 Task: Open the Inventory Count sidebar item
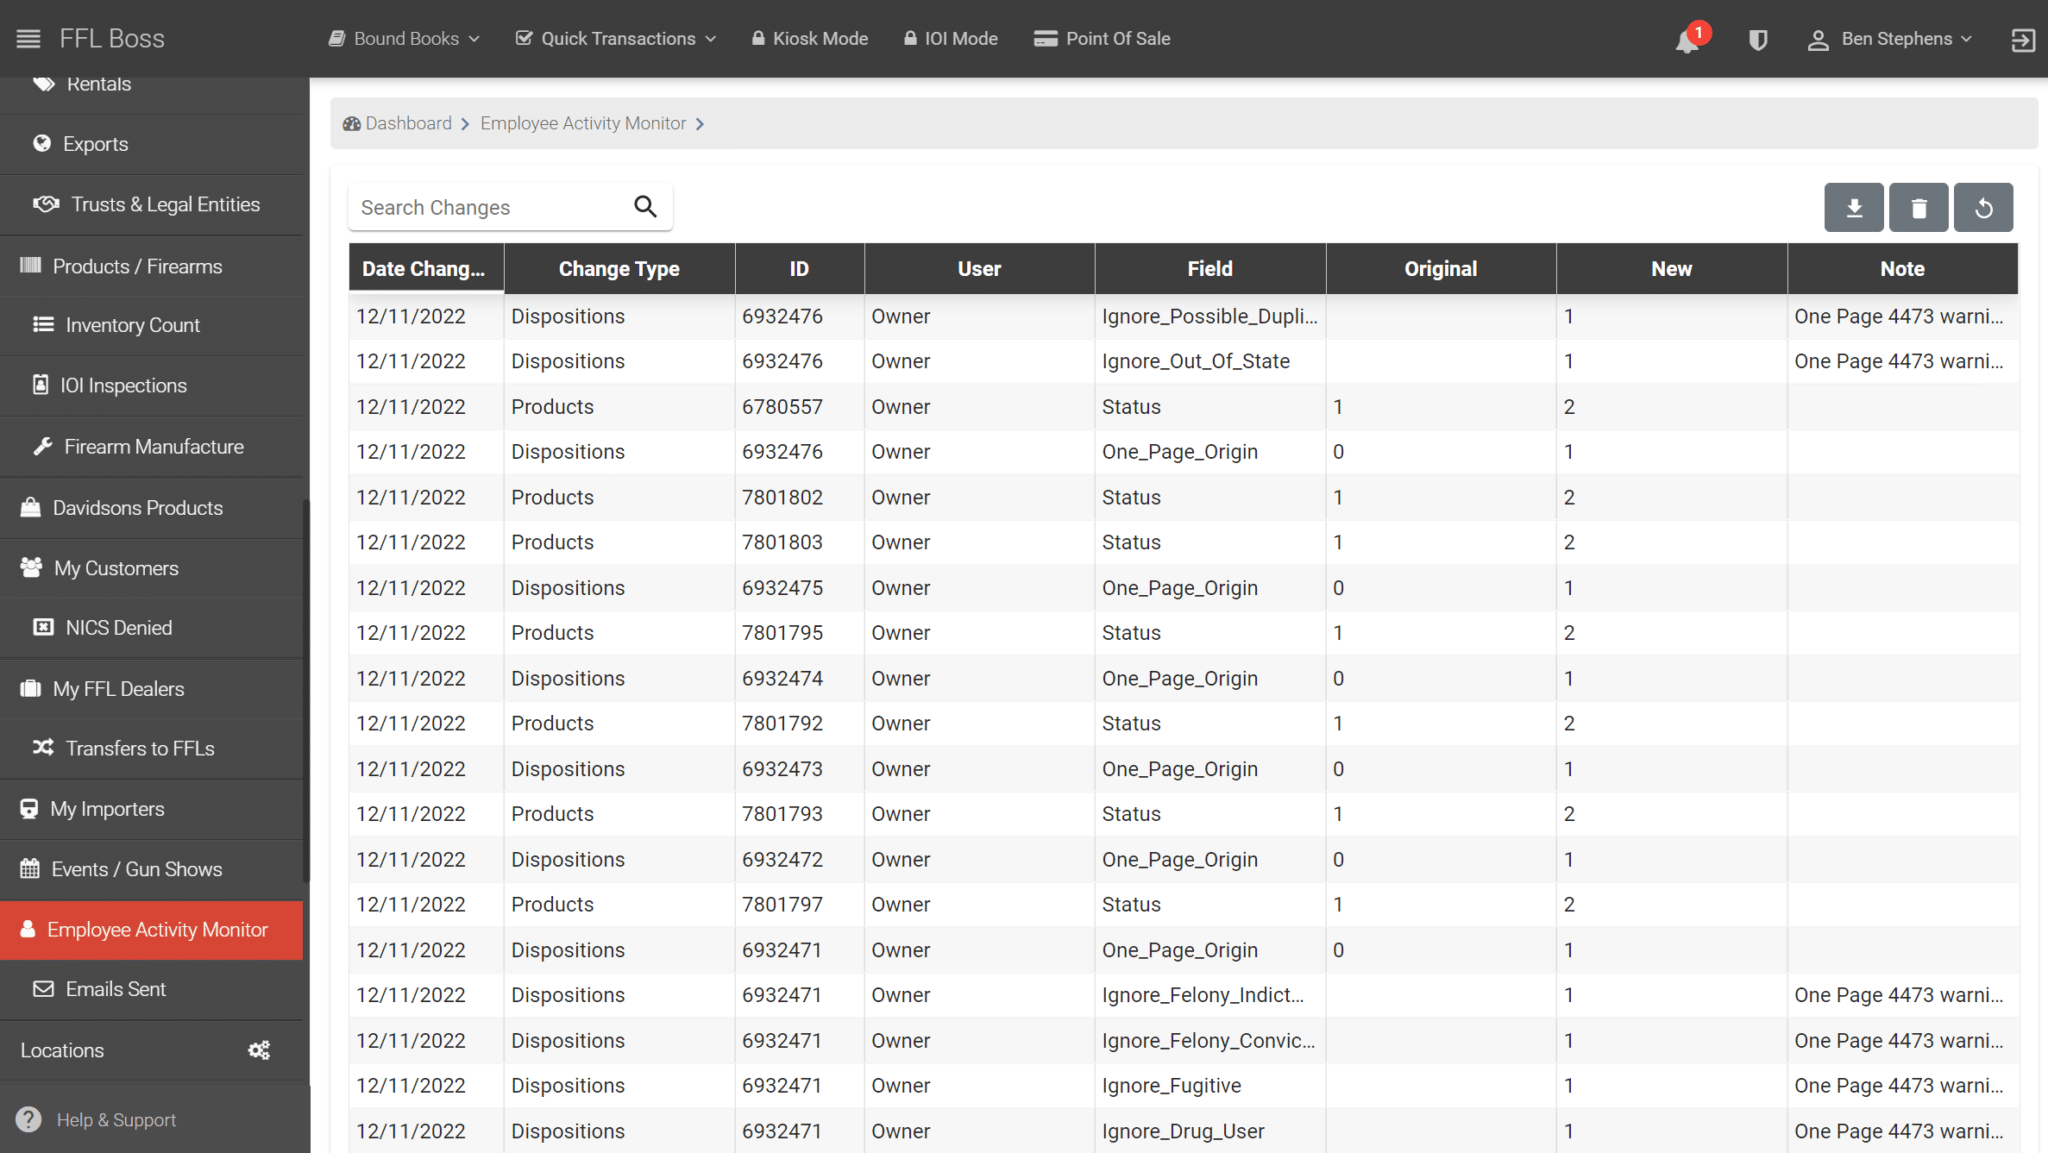[x=132, y=325]
